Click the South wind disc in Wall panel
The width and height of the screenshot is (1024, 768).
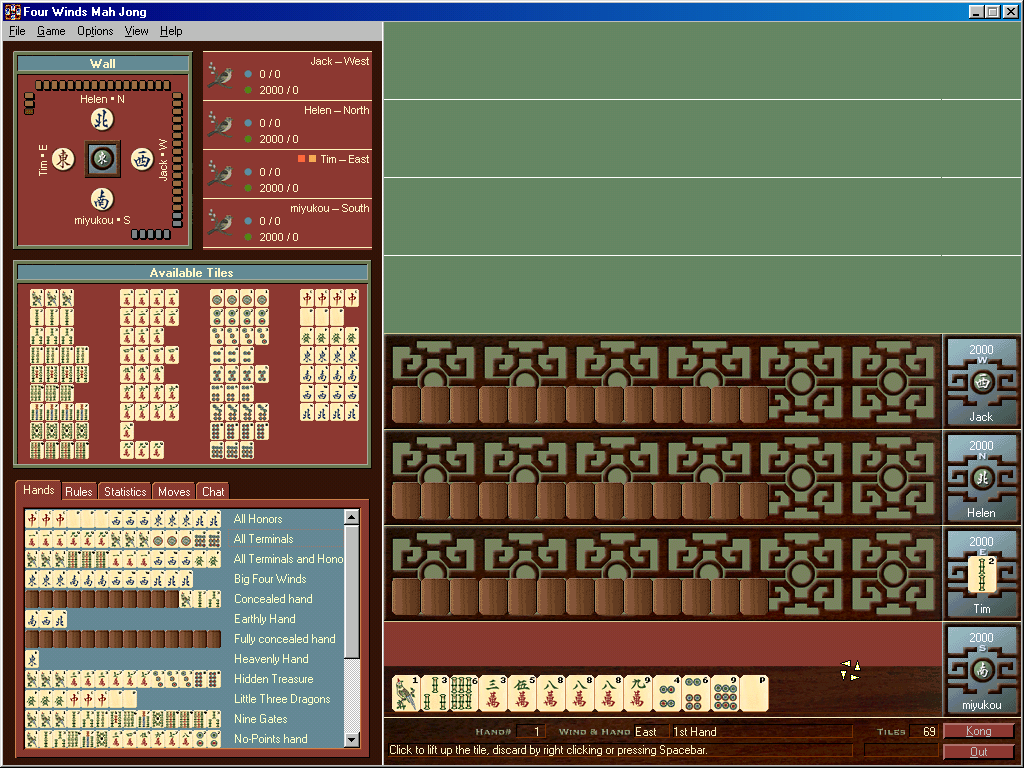(x=101, y=199)
